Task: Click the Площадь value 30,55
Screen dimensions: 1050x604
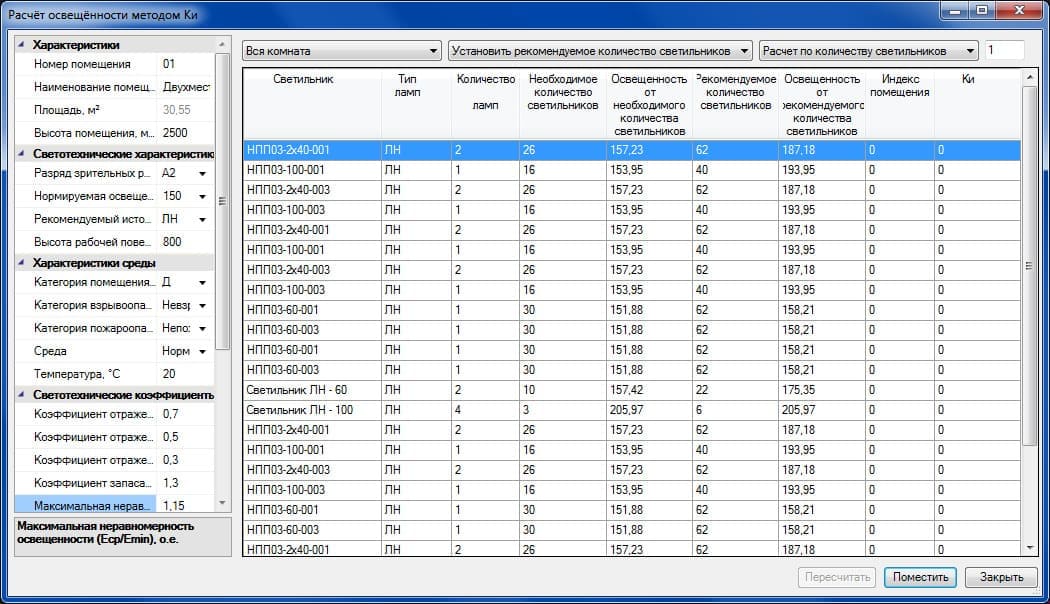Action: click(185, 110)
